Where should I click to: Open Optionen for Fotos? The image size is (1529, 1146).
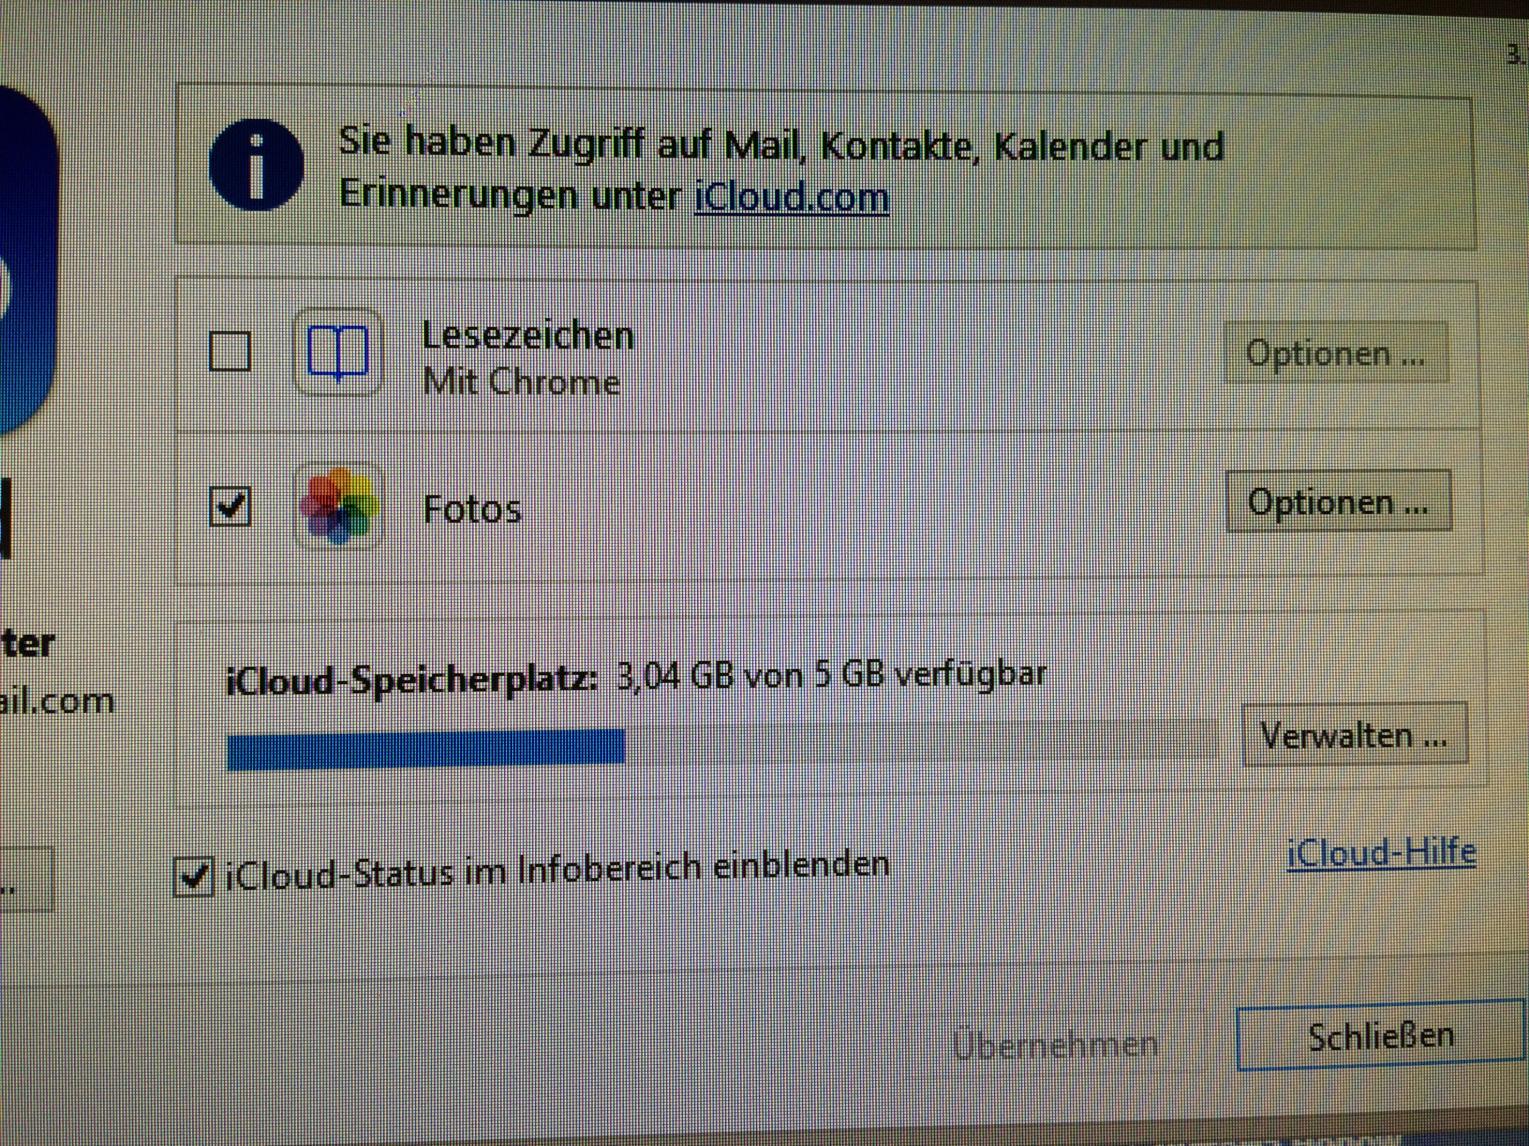[1338, 502]
